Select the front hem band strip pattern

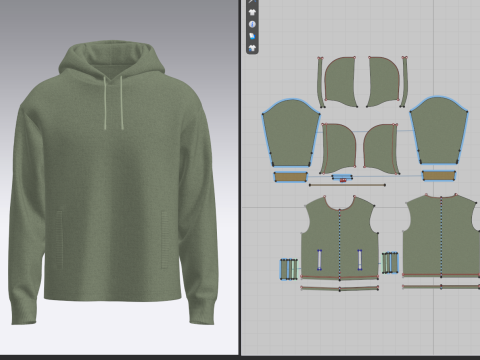tap(340, 288)
